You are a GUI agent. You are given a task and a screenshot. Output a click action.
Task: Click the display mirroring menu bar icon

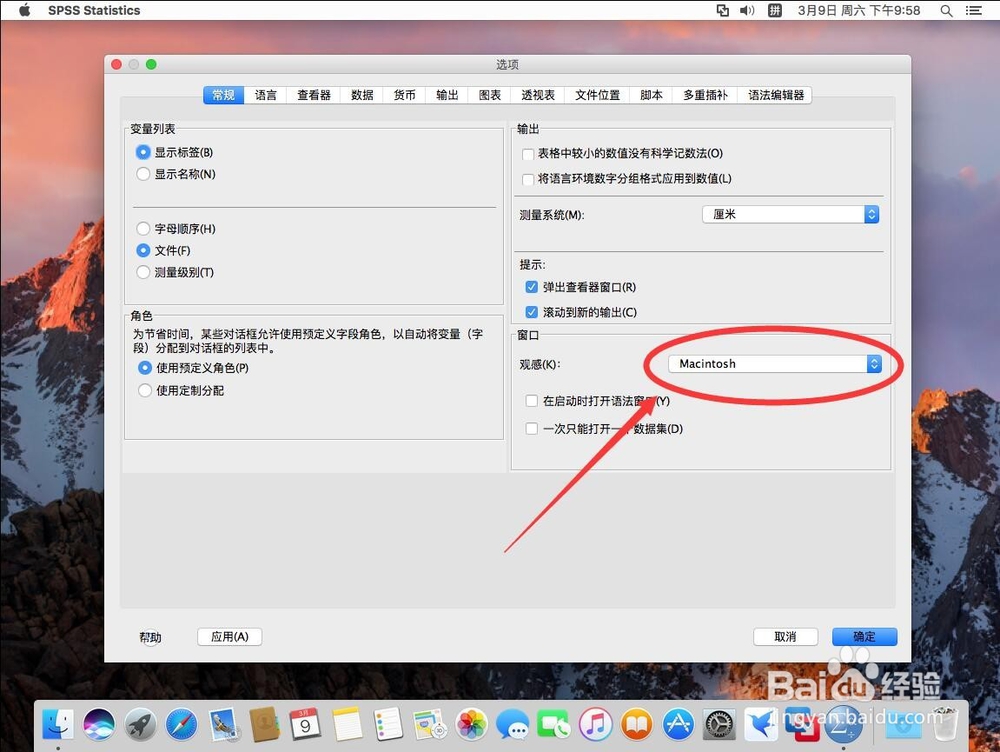(723, 10)
